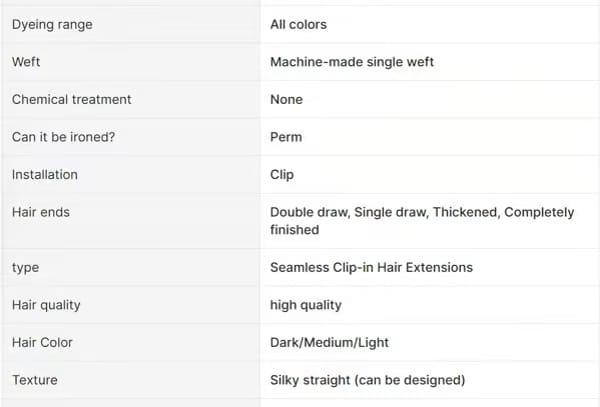Select "Silky straight (can be designed)" text
Image resolution: width=600 pixels, height=407 pixels.
pos(367,380)
